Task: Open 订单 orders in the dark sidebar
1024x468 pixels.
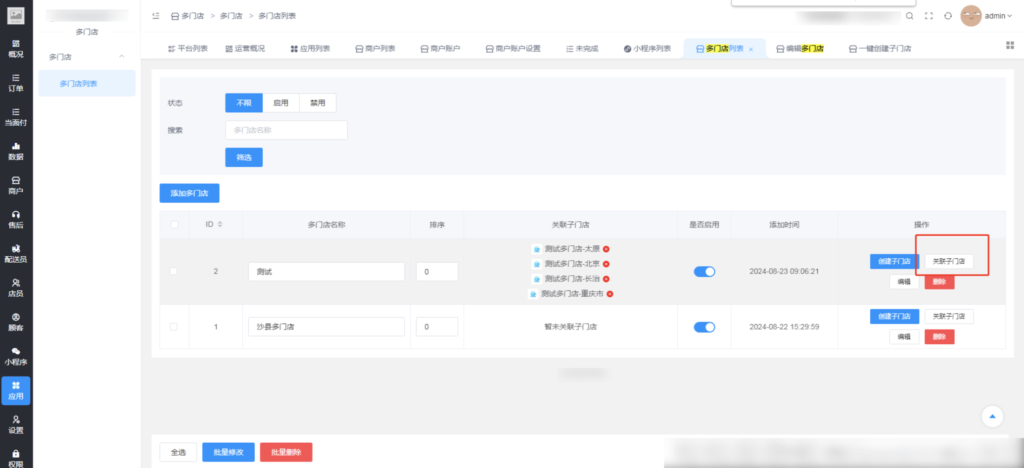Action: (16, 83)
